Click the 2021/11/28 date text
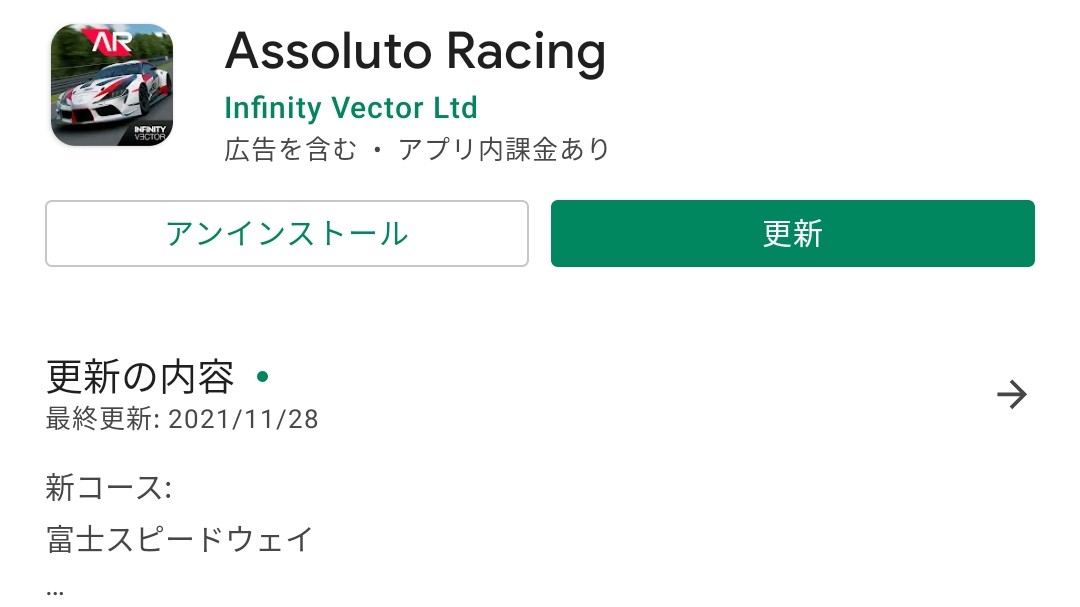1080x607 pixels. pyautogui.click(x=243, y=419)
